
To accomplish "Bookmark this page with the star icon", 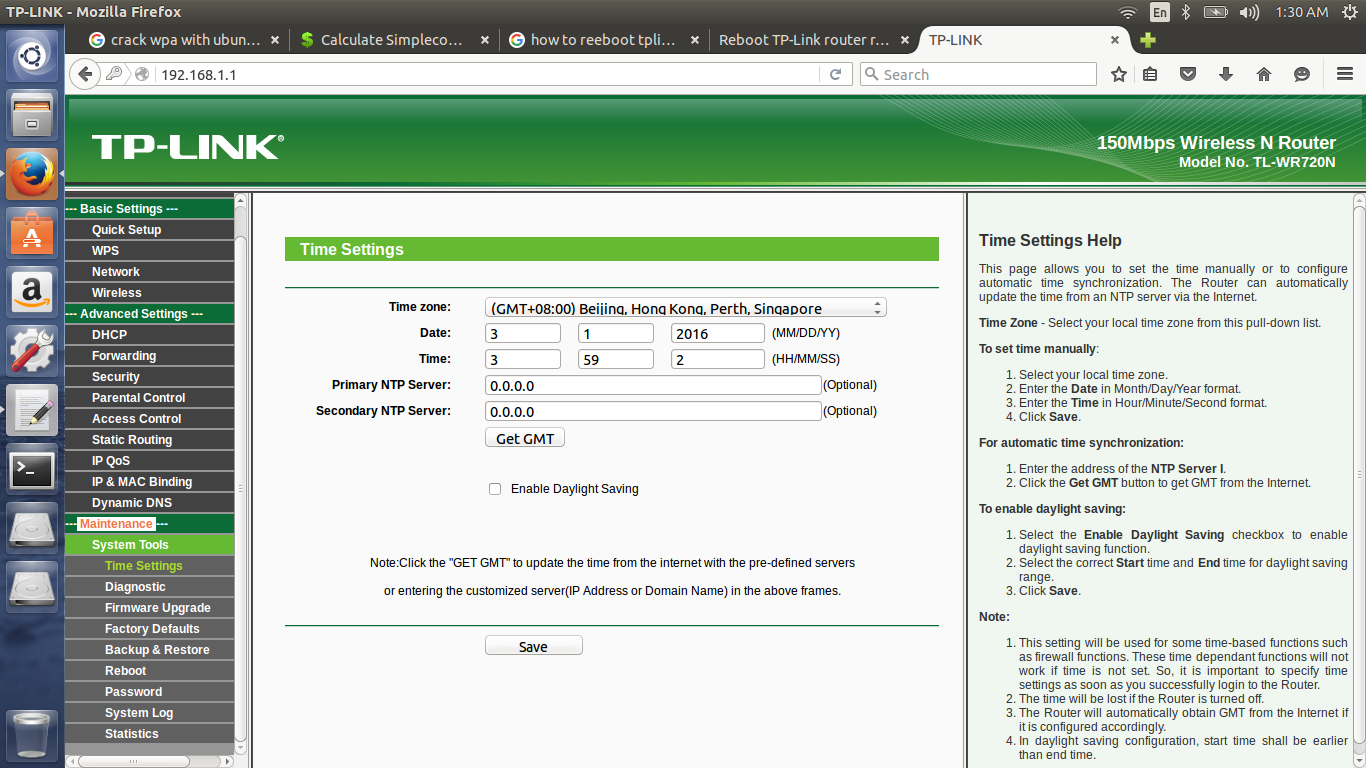I will pos(1119,74).
